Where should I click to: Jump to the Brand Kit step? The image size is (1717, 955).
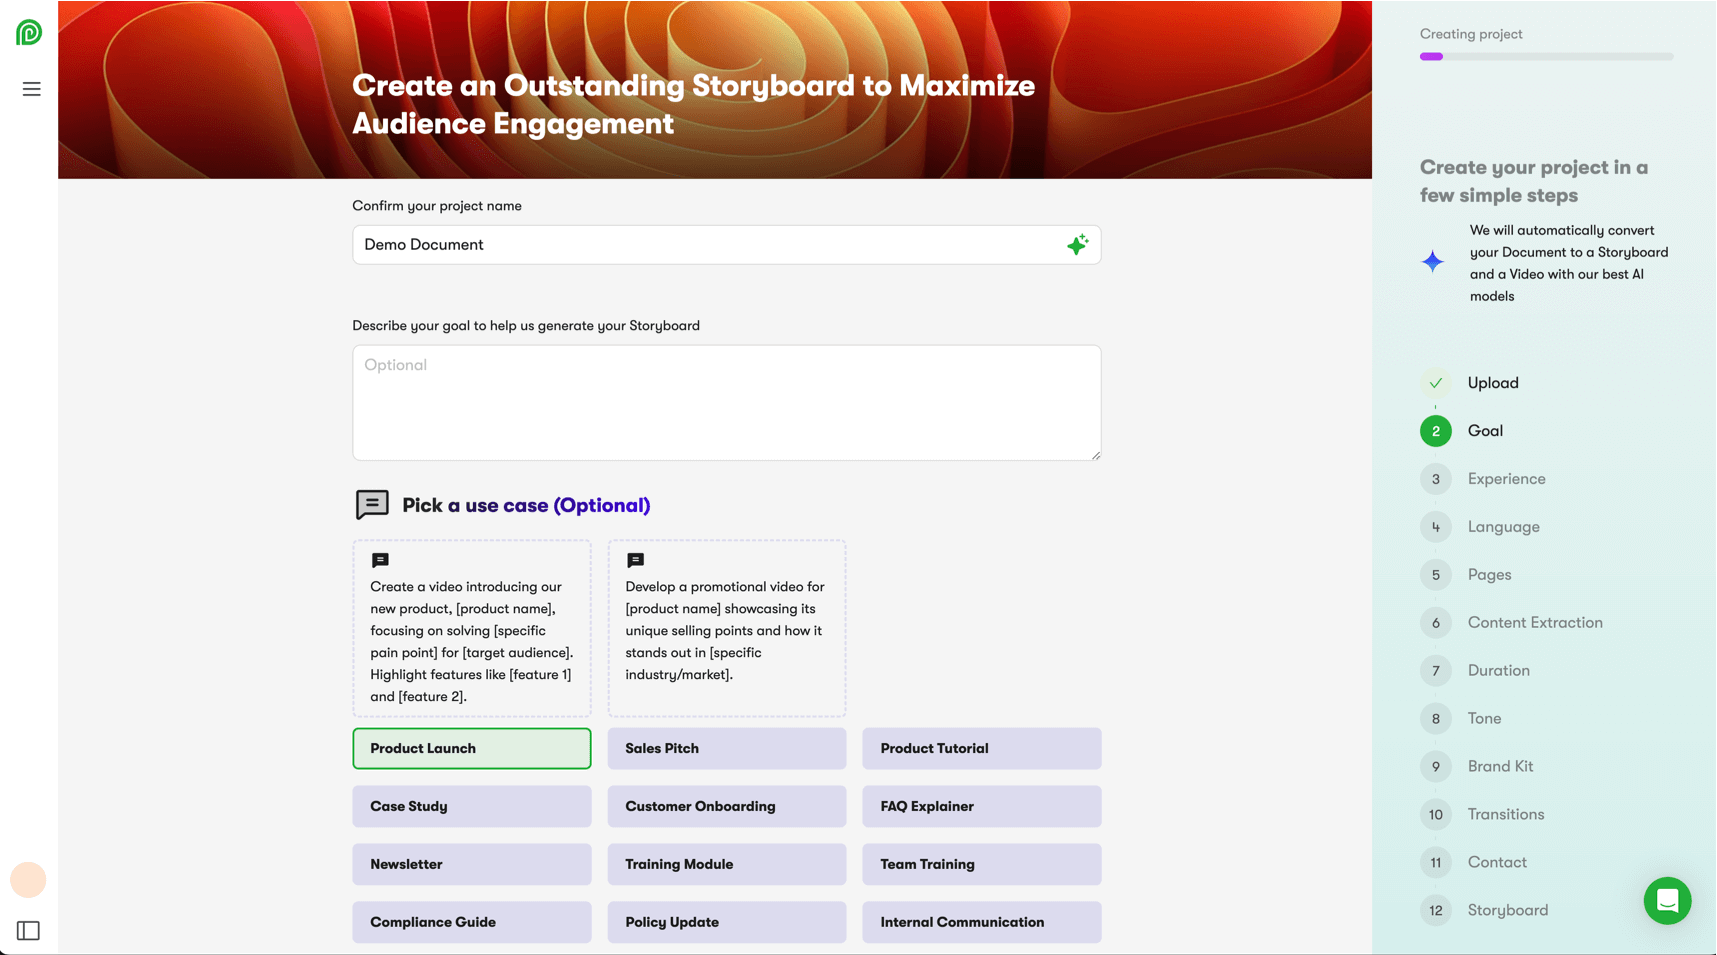click(x=1501, y=767)
